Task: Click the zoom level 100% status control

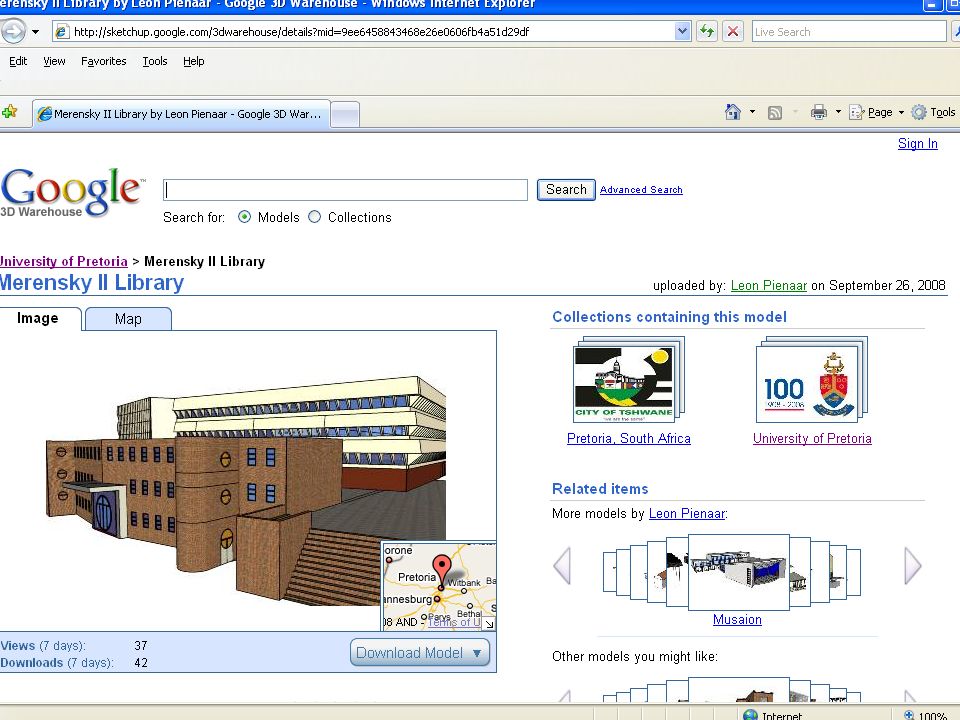Action: tap(926, 715)
